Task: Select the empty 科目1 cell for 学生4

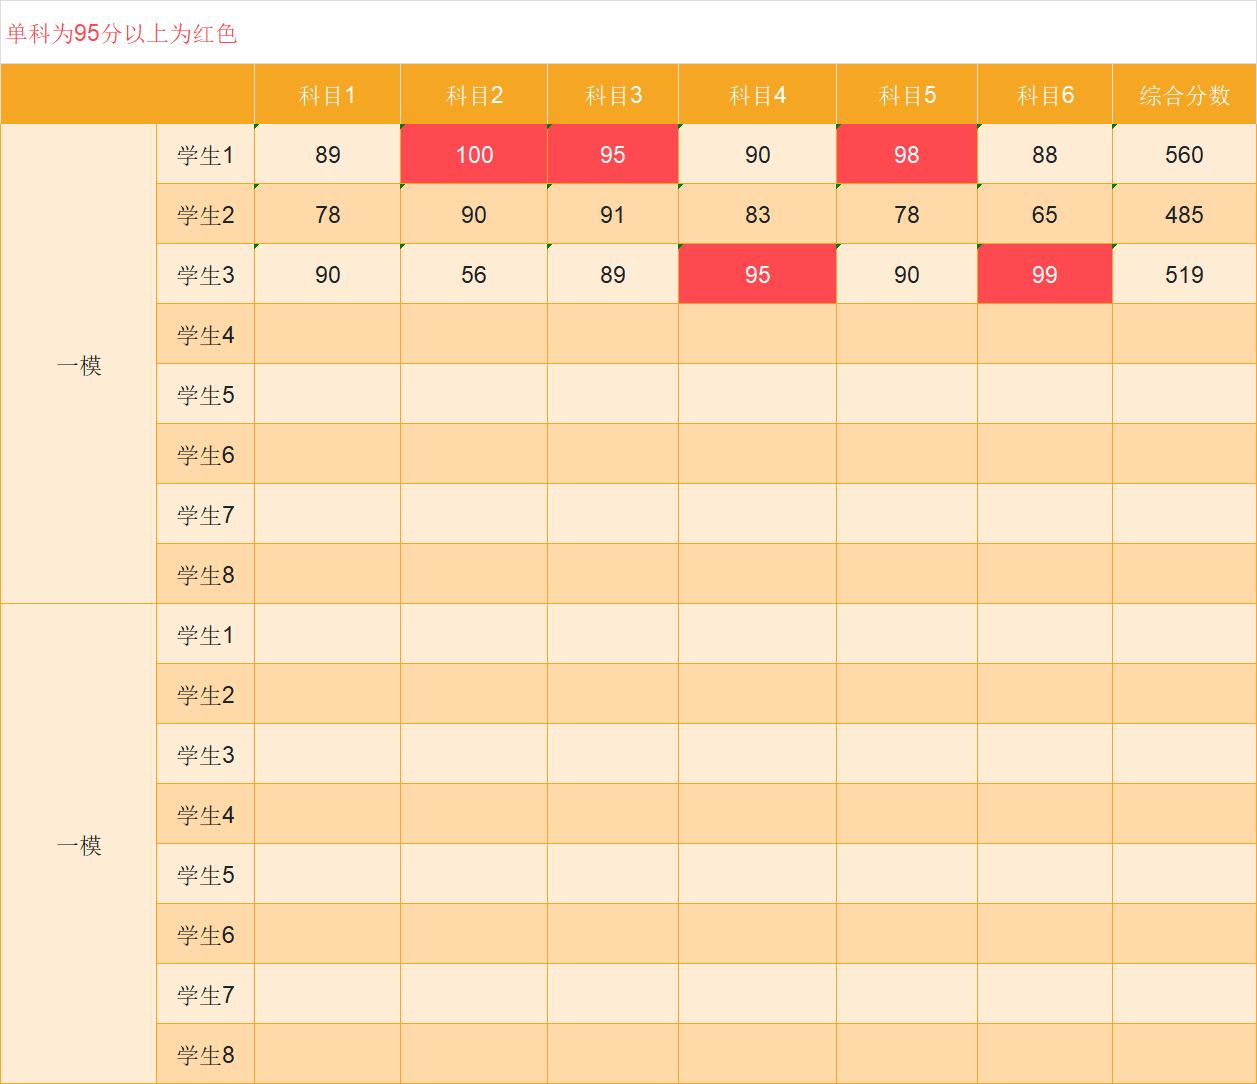Action: click(327, 333)
